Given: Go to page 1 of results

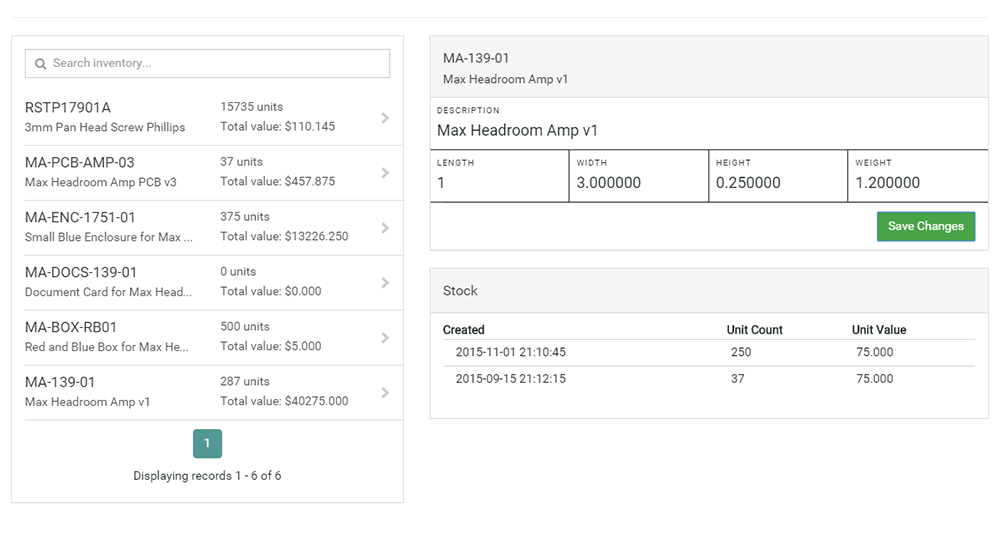Looking at the screenshot, I should tap(207, 443).
